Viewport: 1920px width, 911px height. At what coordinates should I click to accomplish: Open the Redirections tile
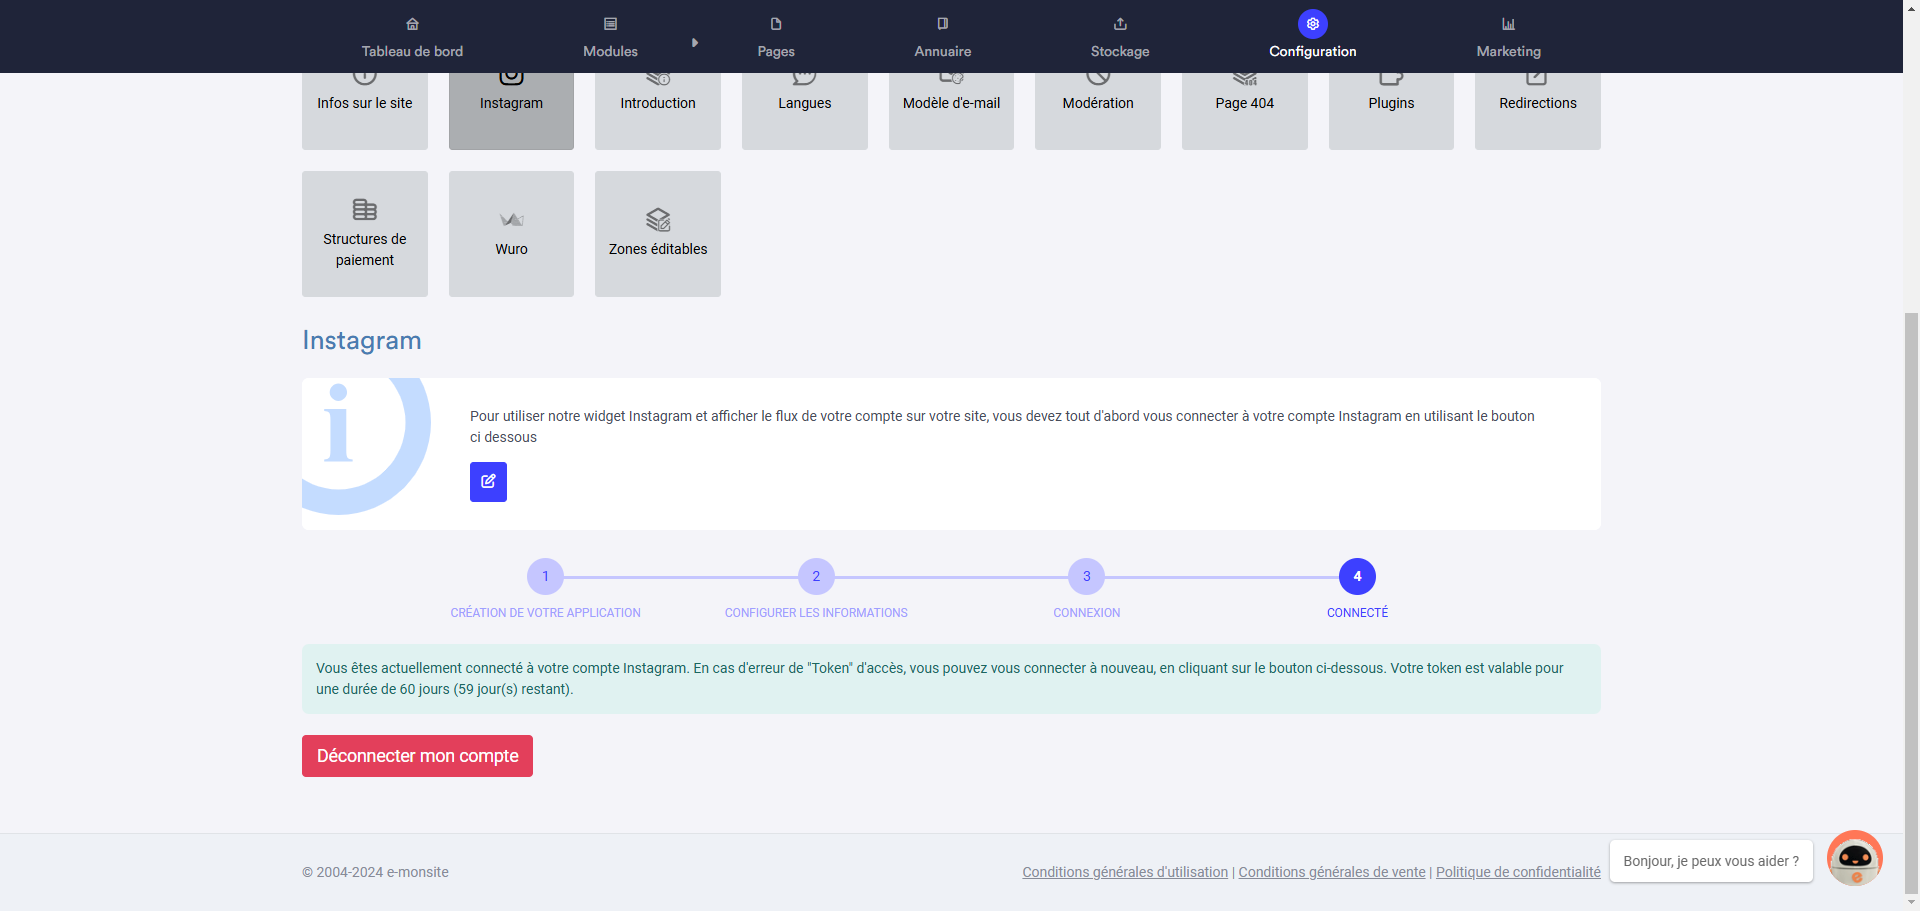coord(1538,110)
